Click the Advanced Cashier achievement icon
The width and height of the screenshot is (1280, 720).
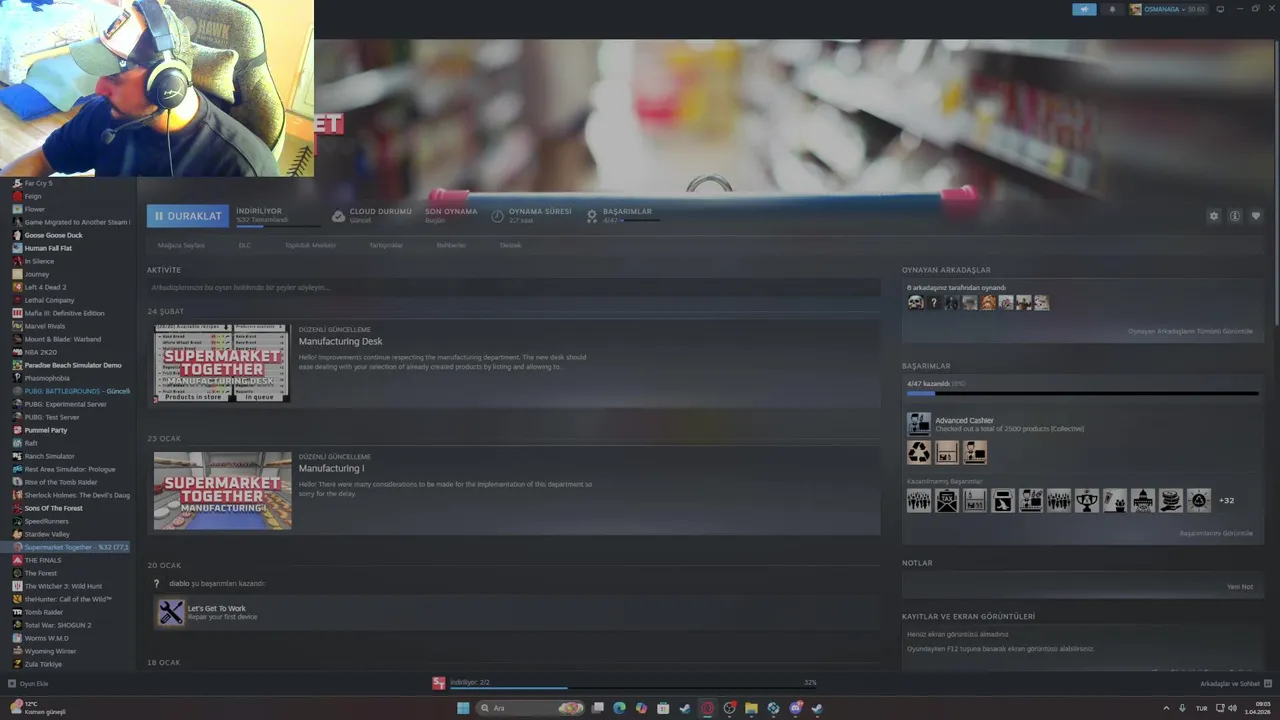click(918, 424)
